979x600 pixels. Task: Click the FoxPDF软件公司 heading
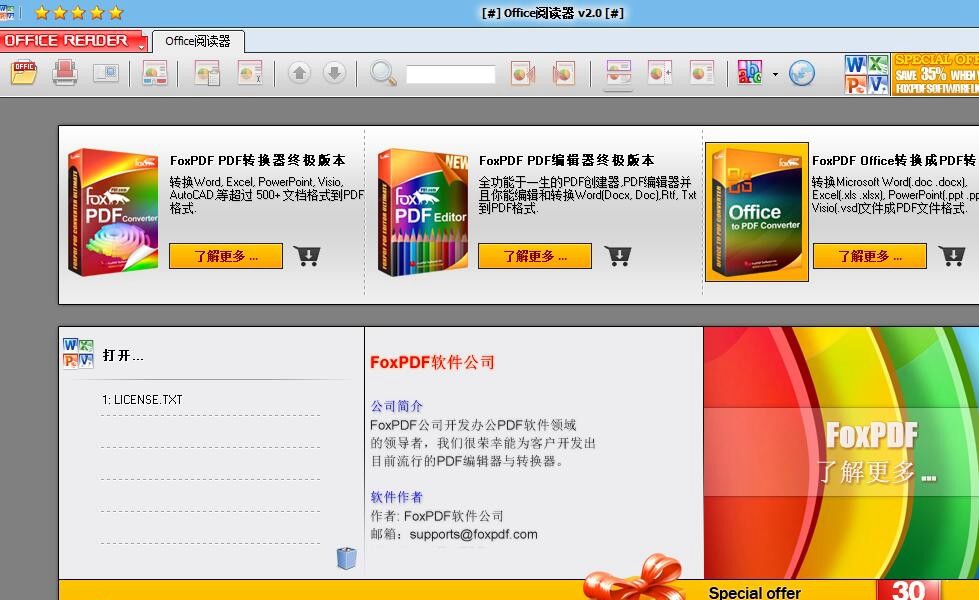[x=432, y=362]
